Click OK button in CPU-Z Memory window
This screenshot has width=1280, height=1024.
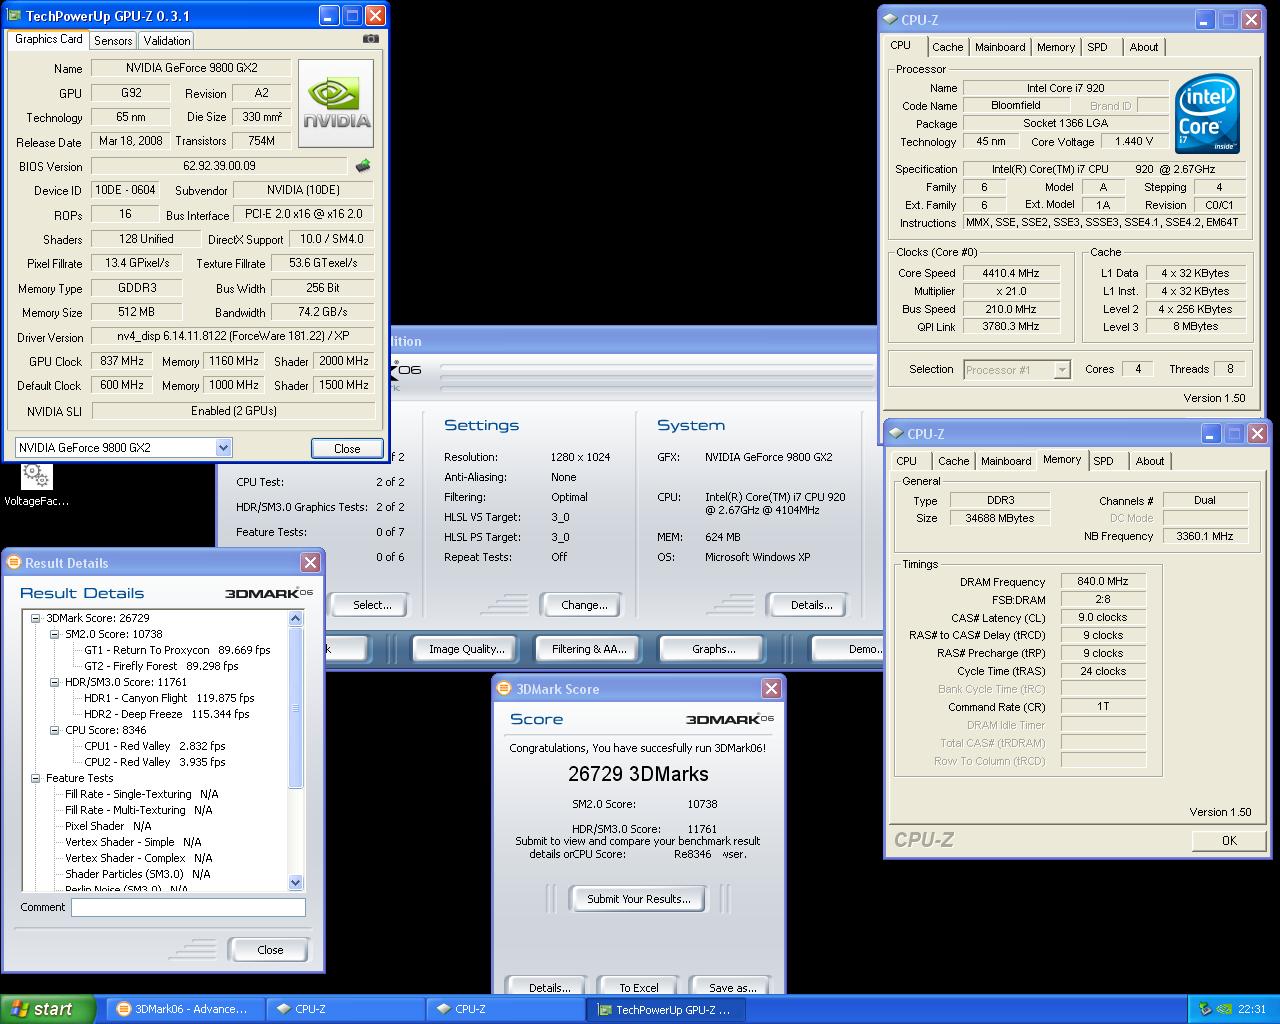[1229, 840]
